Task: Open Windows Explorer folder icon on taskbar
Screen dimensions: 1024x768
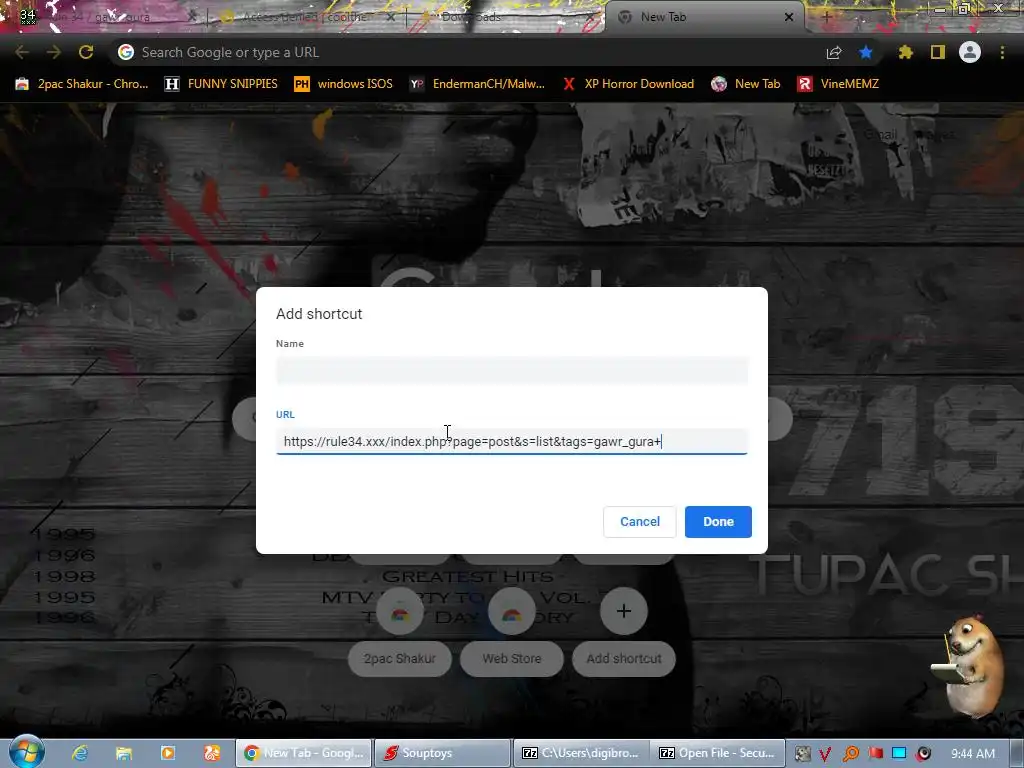Action: point(123,753)
